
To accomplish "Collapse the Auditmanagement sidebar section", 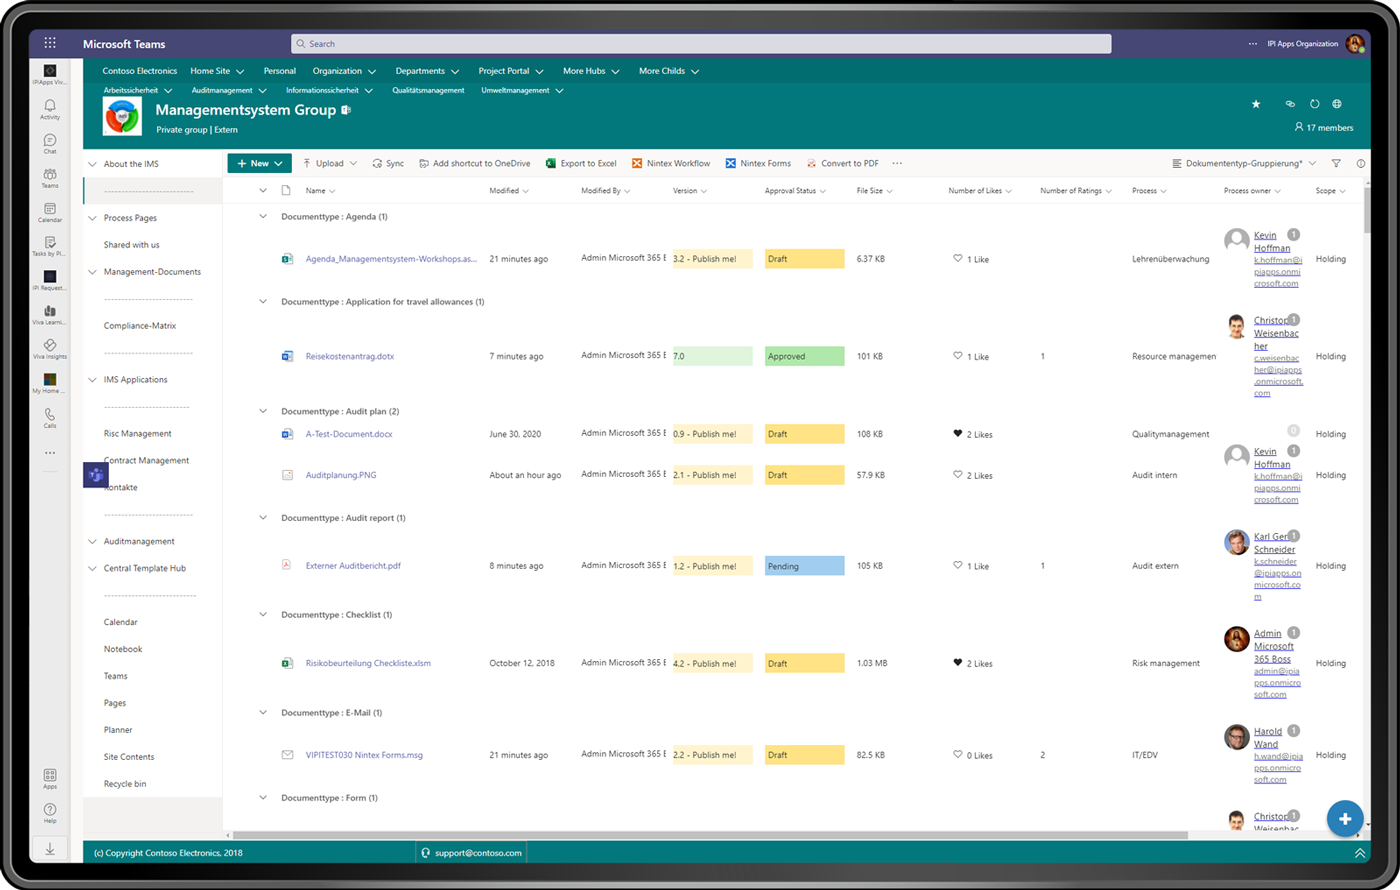I will click(x=93, y=541).
